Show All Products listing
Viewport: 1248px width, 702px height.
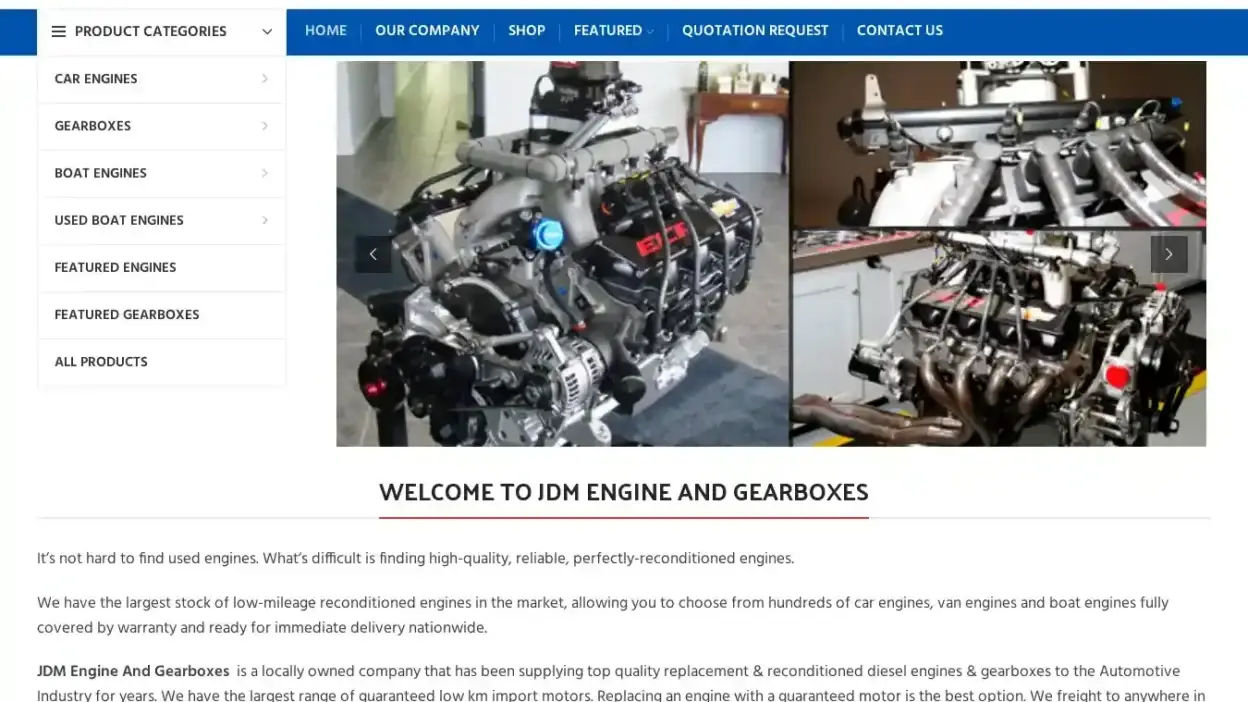click(x=101, y=361)
